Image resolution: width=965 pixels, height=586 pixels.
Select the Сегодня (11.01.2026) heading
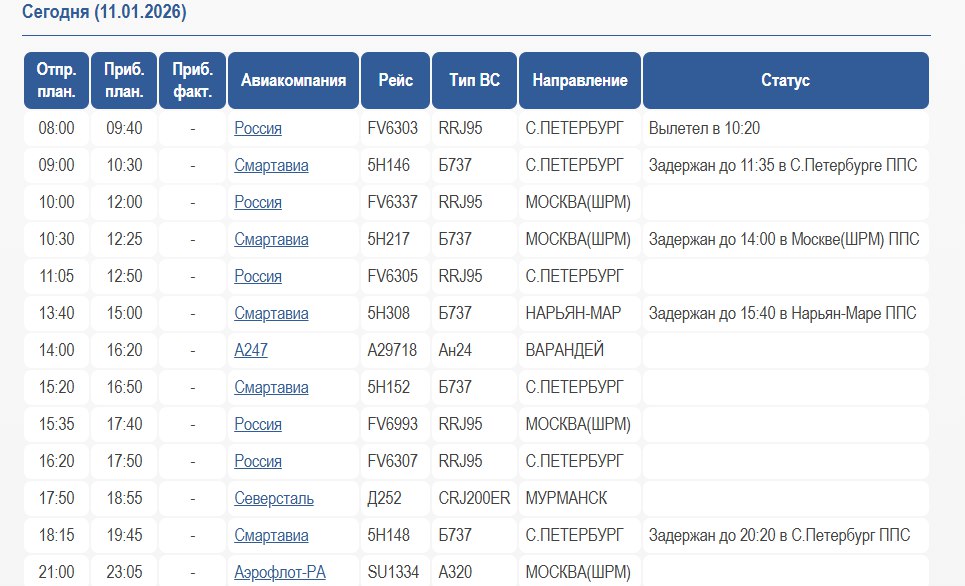tap(104, 13)
